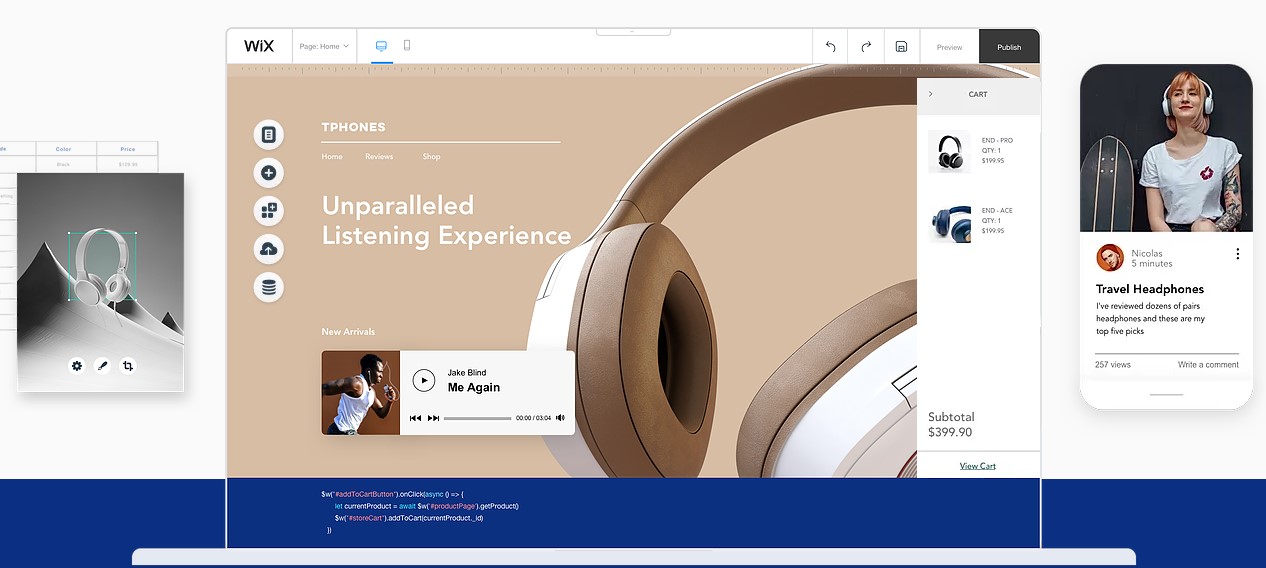This screenshot has width=1266, height=568.
Task: Click the END - PRO headphones thumbnail
Action: 948,151
